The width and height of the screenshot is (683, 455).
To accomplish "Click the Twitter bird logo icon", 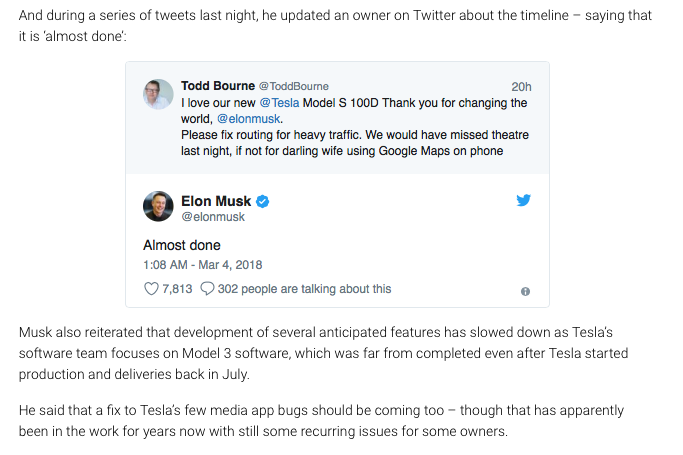I will click(x=523, y=200).
